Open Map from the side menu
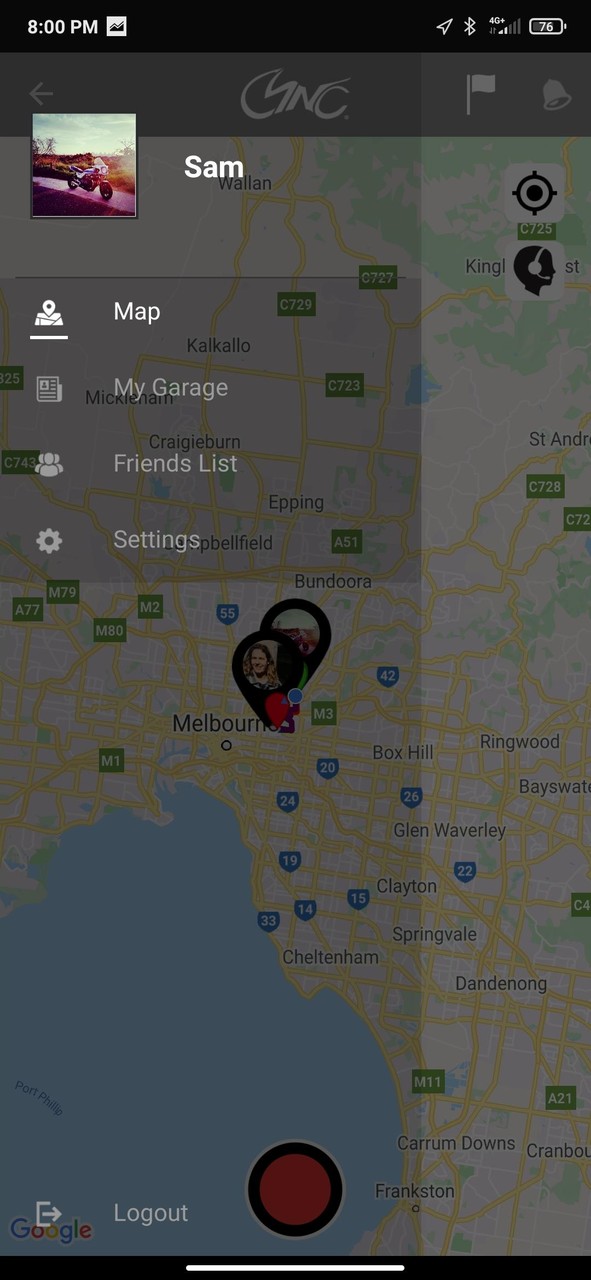 point(137,312)
